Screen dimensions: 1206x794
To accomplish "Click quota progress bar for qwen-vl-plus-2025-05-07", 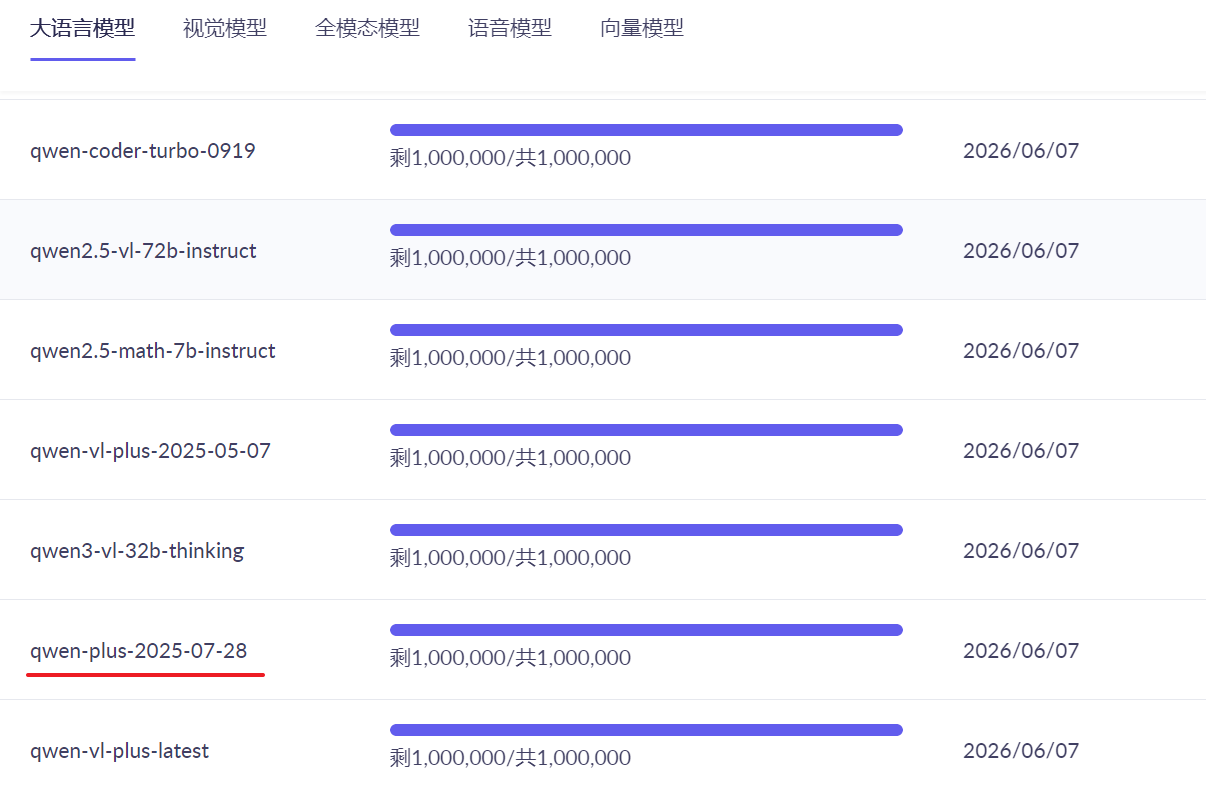I will pos(646,430).
